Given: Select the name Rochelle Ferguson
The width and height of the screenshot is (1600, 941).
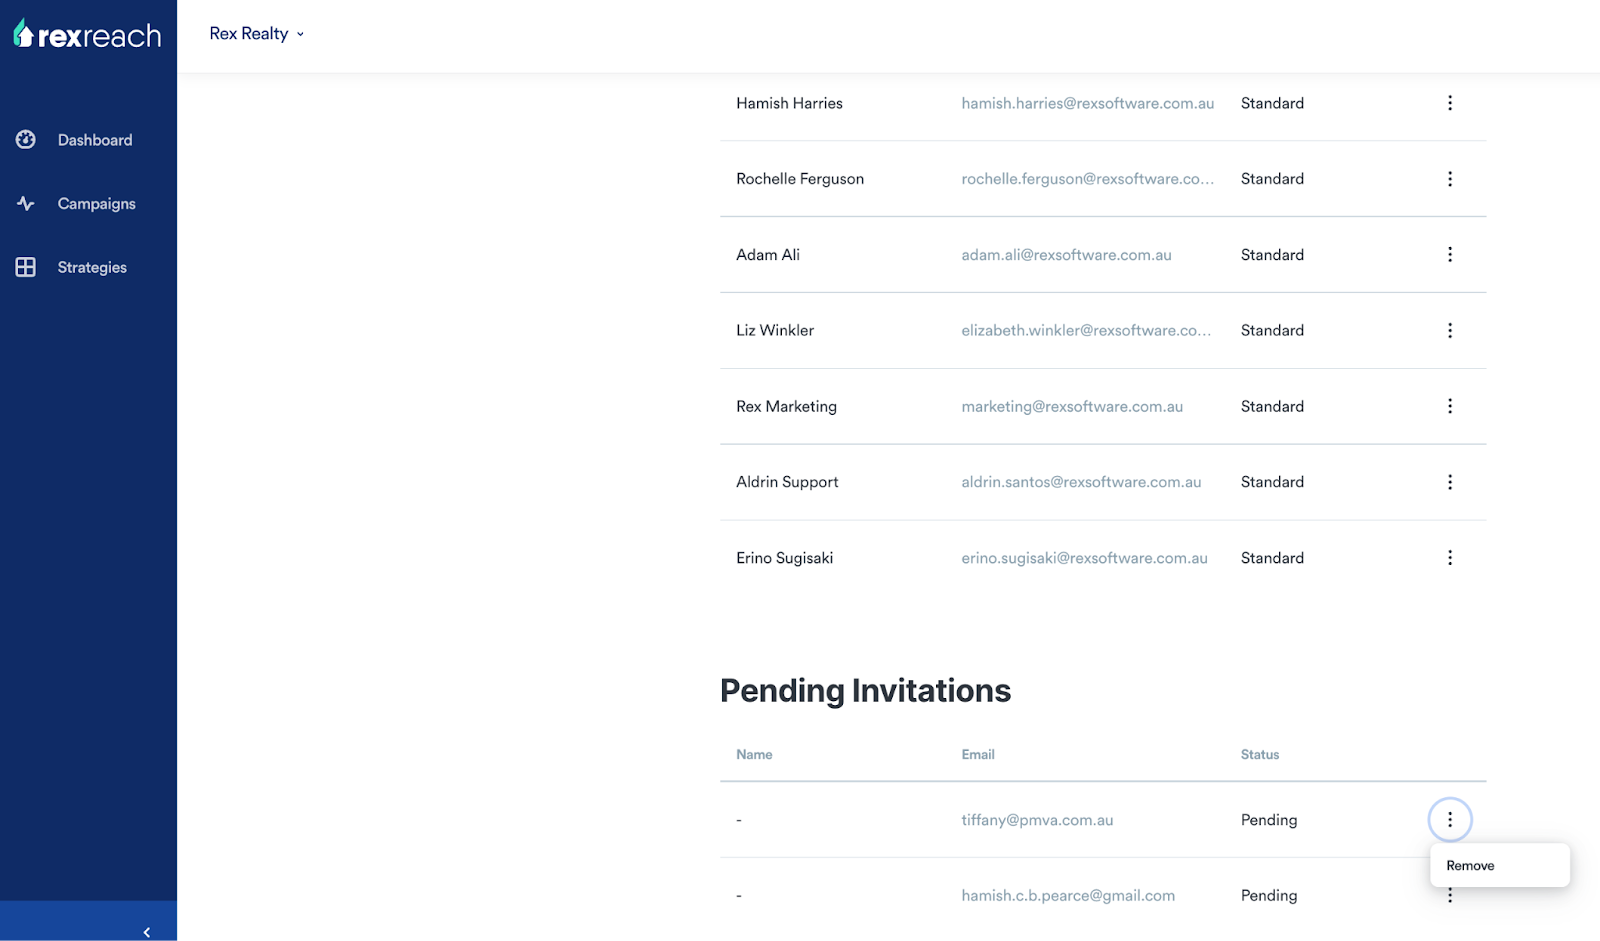Looking at the screenshot, I should click(x=800, y=179).
